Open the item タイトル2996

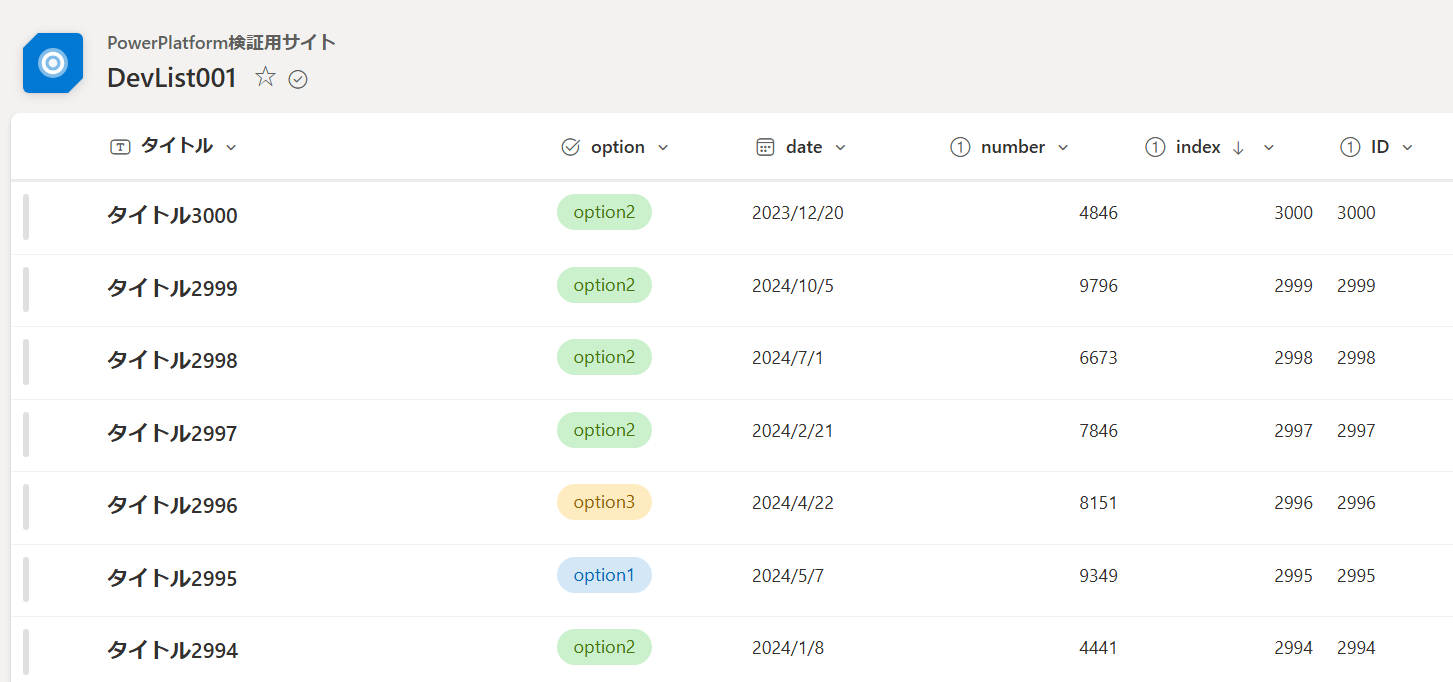point(172,505)
